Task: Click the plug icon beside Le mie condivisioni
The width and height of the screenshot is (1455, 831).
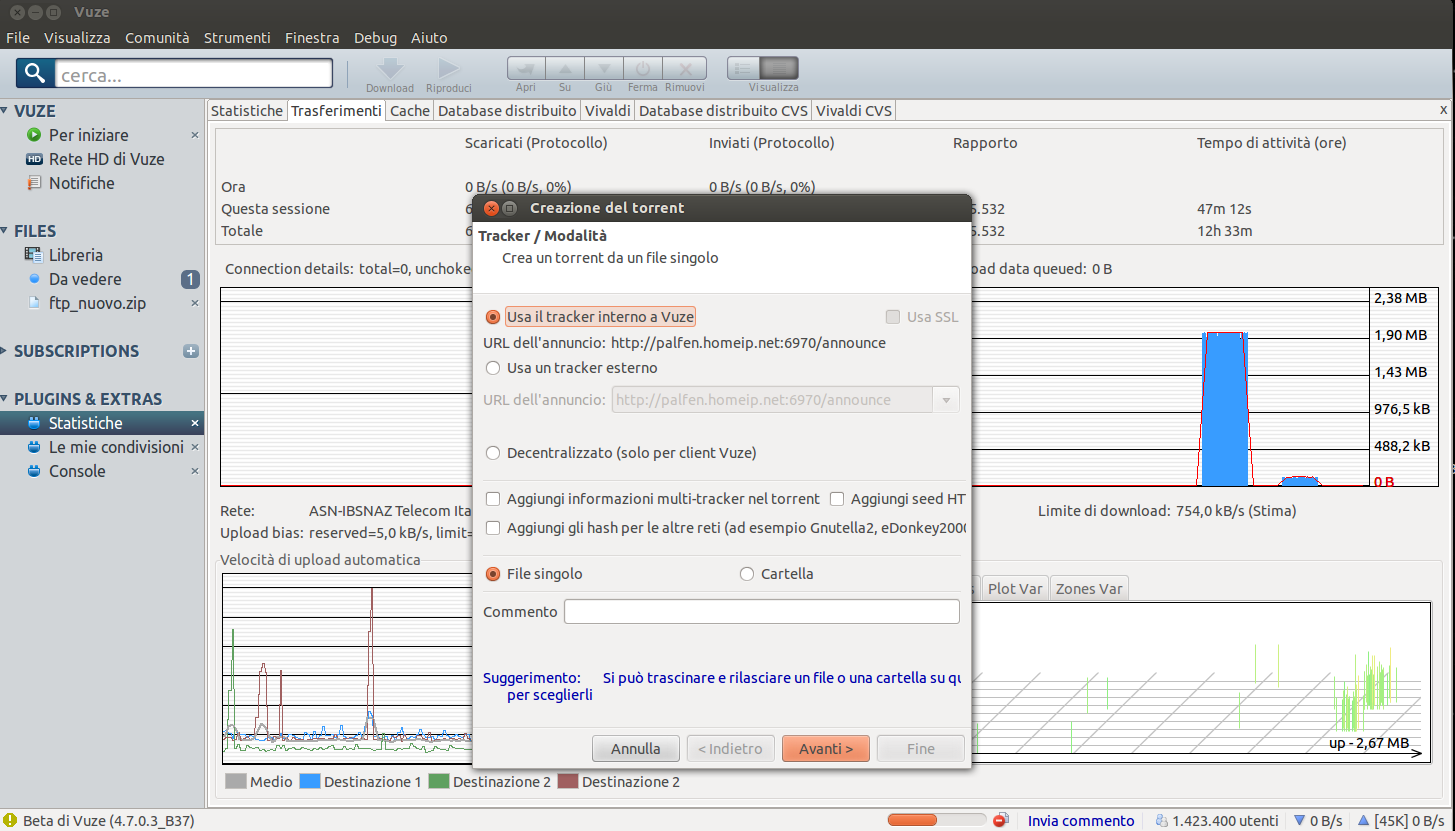Action: pyautogui.click(x=34, y=447)
